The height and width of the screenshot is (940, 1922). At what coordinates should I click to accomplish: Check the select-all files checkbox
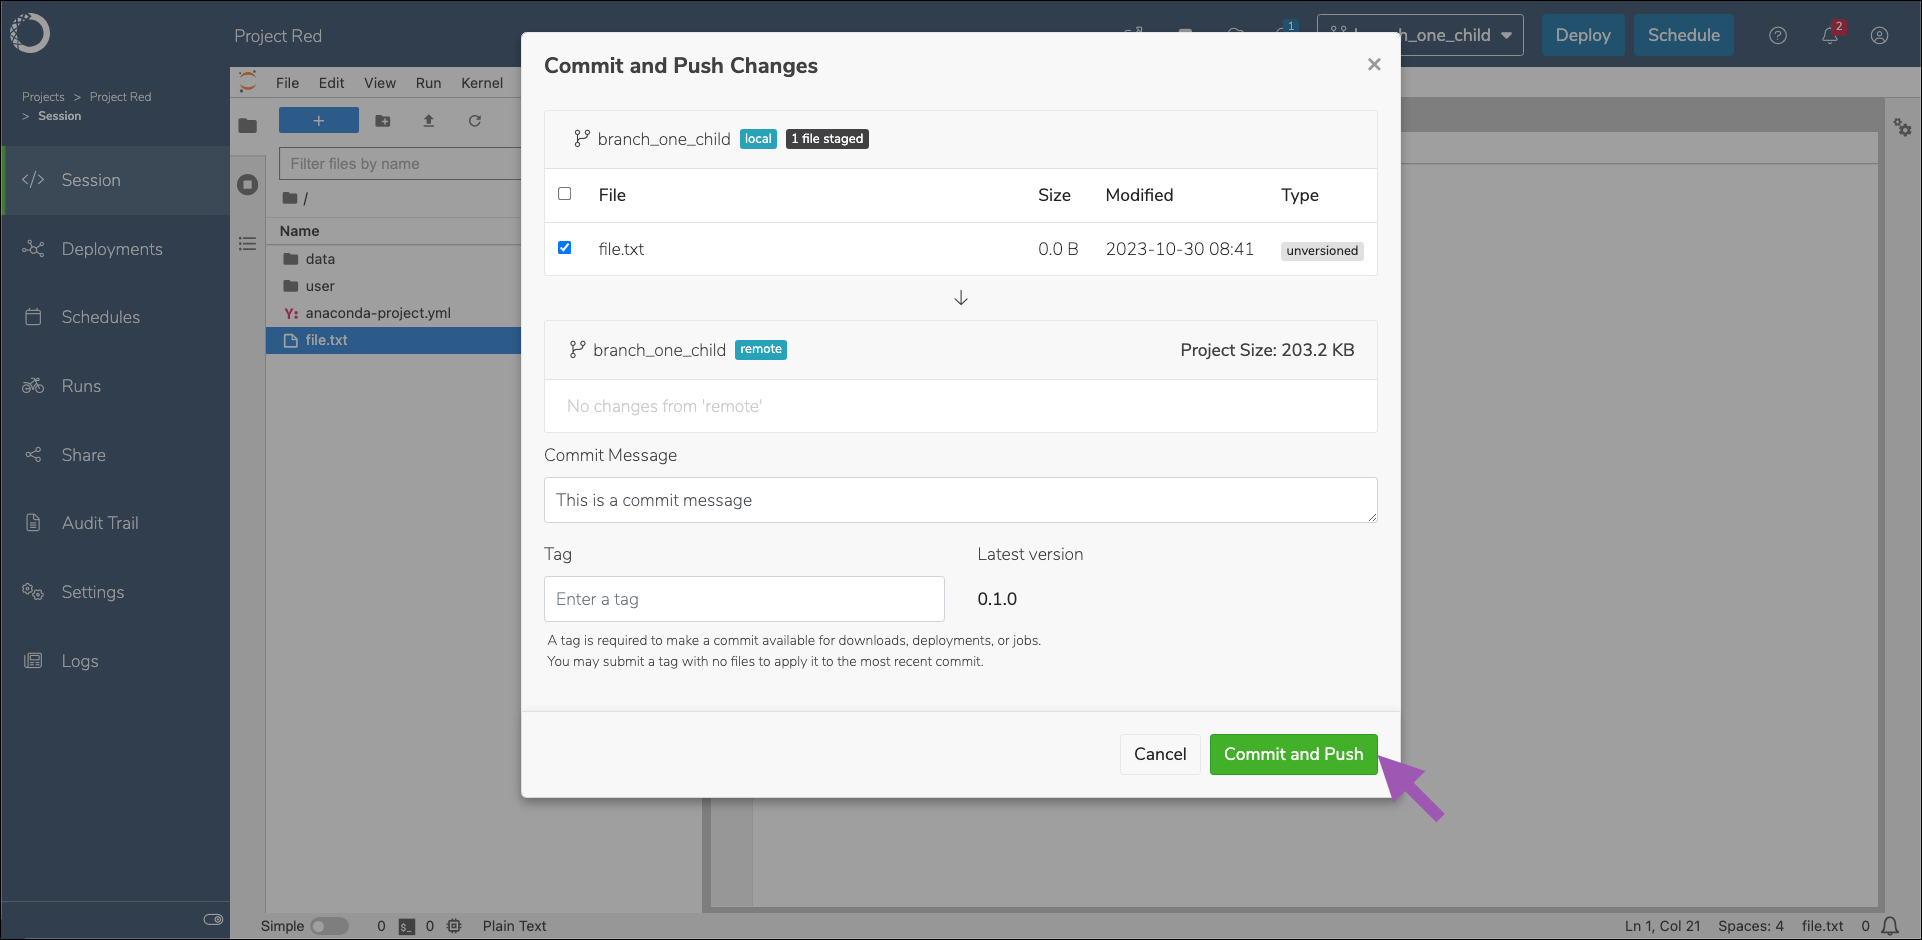565,193
